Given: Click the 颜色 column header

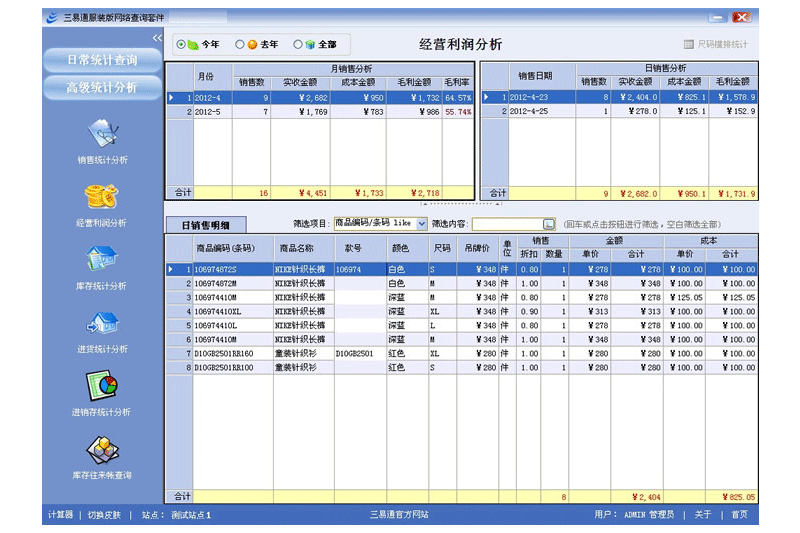Looking at the screenshot, I should click(407, 248).
